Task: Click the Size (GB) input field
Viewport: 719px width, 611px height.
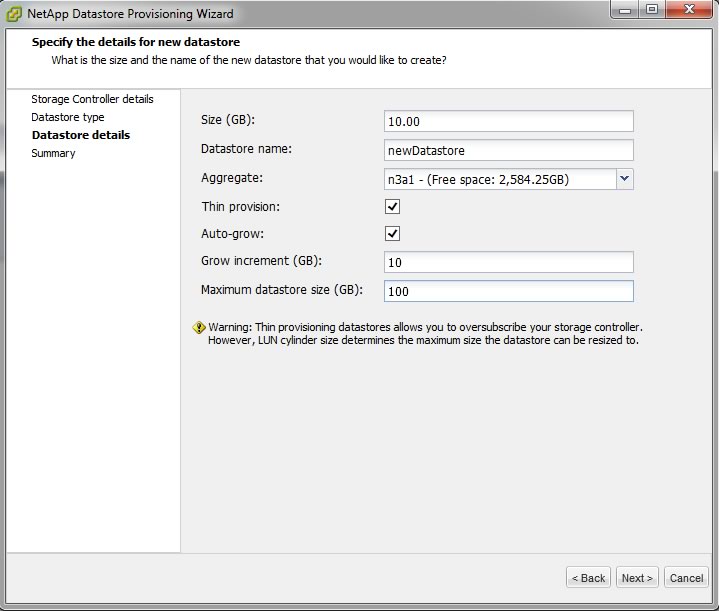Action: tap(508, 121)
